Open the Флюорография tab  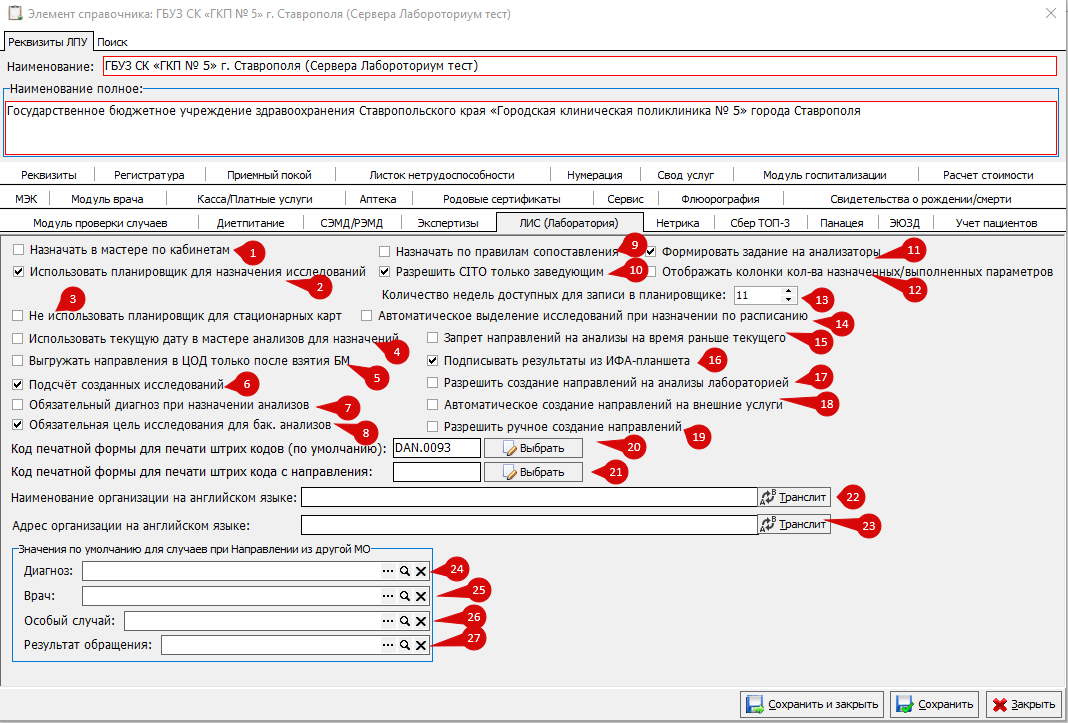tap(720, 200)
